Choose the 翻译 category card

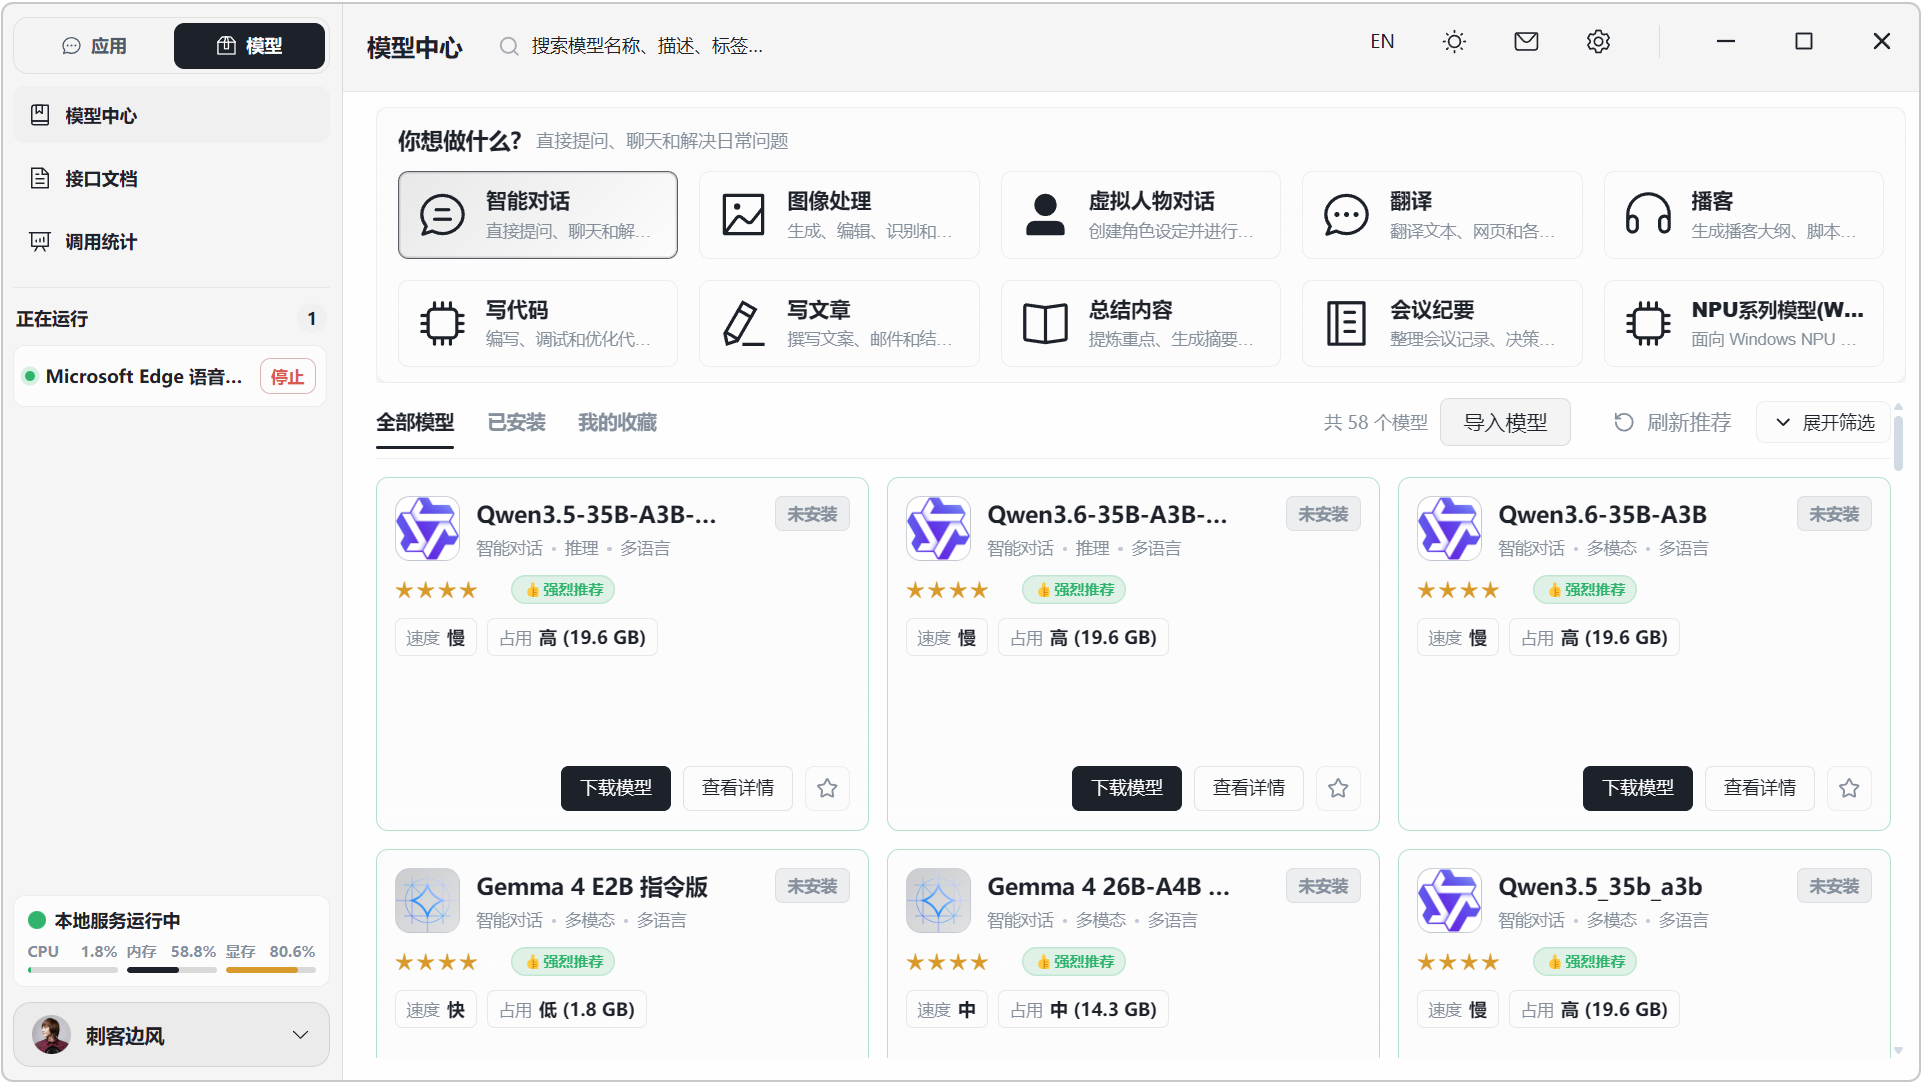coord(1442,215)
